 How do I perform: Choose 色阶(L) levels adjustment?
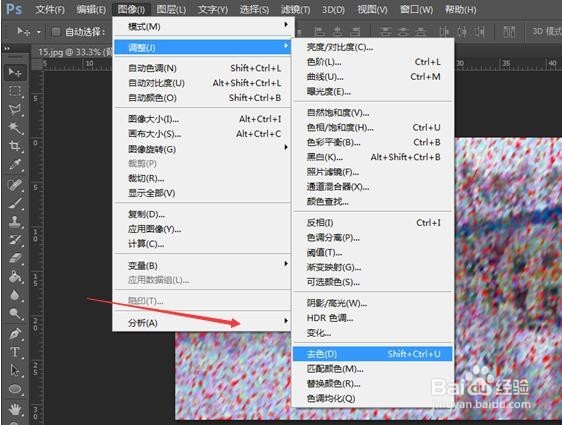(373, 62)
